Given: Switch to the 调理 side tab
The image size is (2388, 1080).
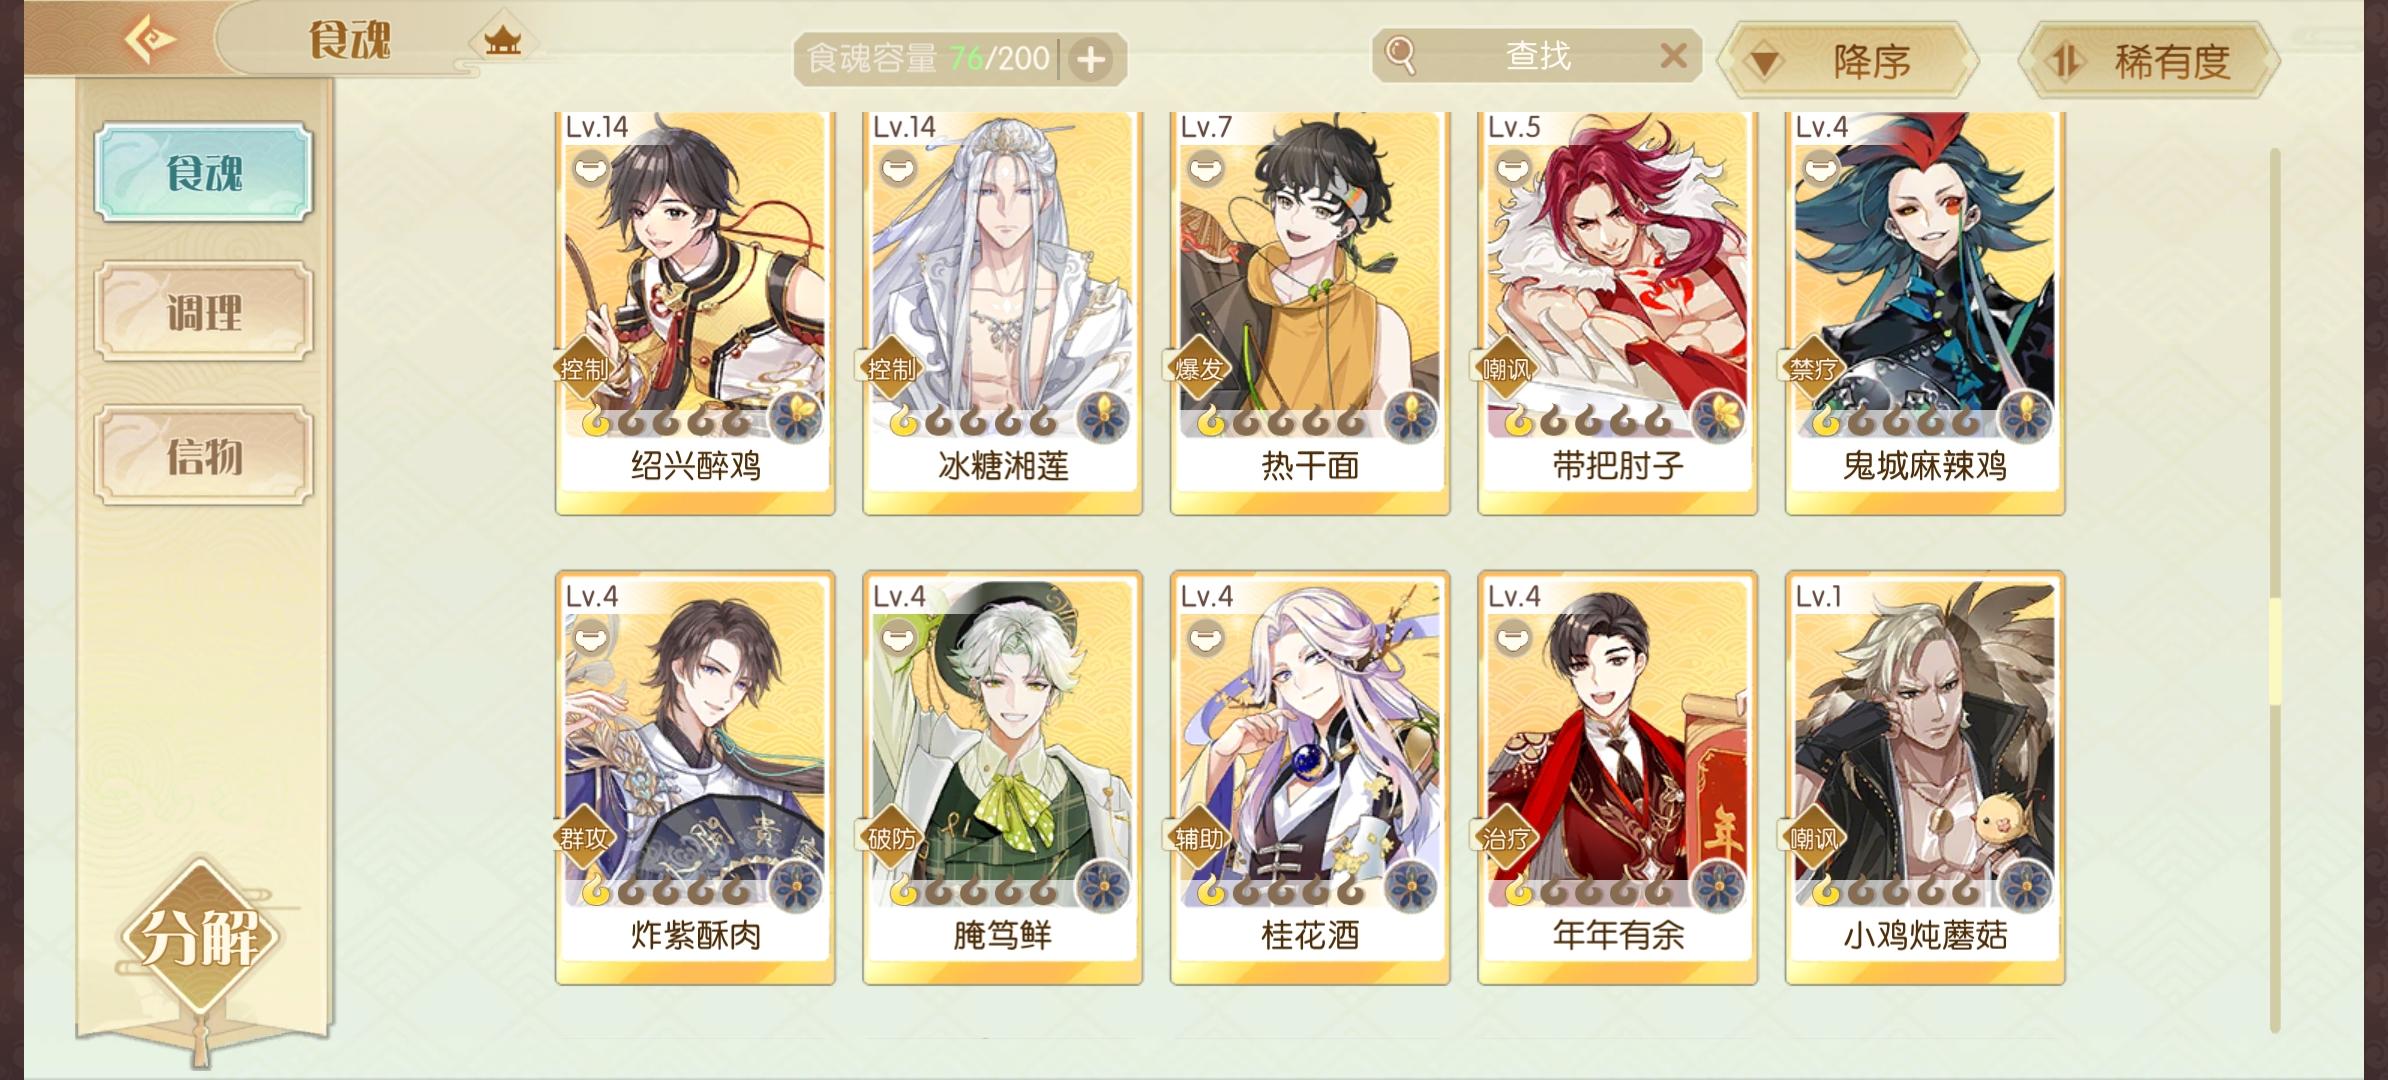Looking at the screenshot, I should click(x=204, y=312).
